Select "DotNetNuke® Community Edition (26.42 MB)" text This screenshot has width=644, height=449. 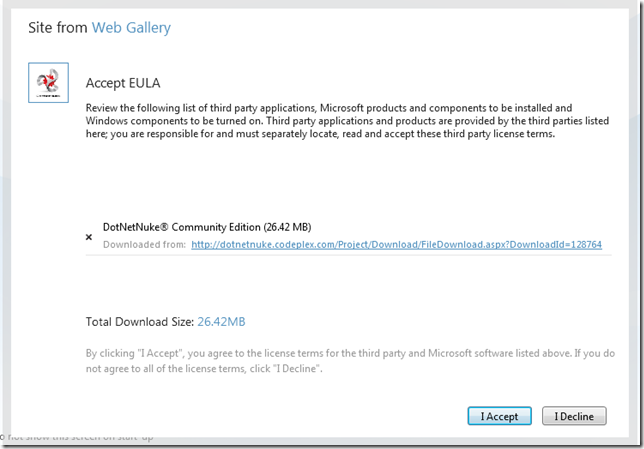tap(207, 227)
